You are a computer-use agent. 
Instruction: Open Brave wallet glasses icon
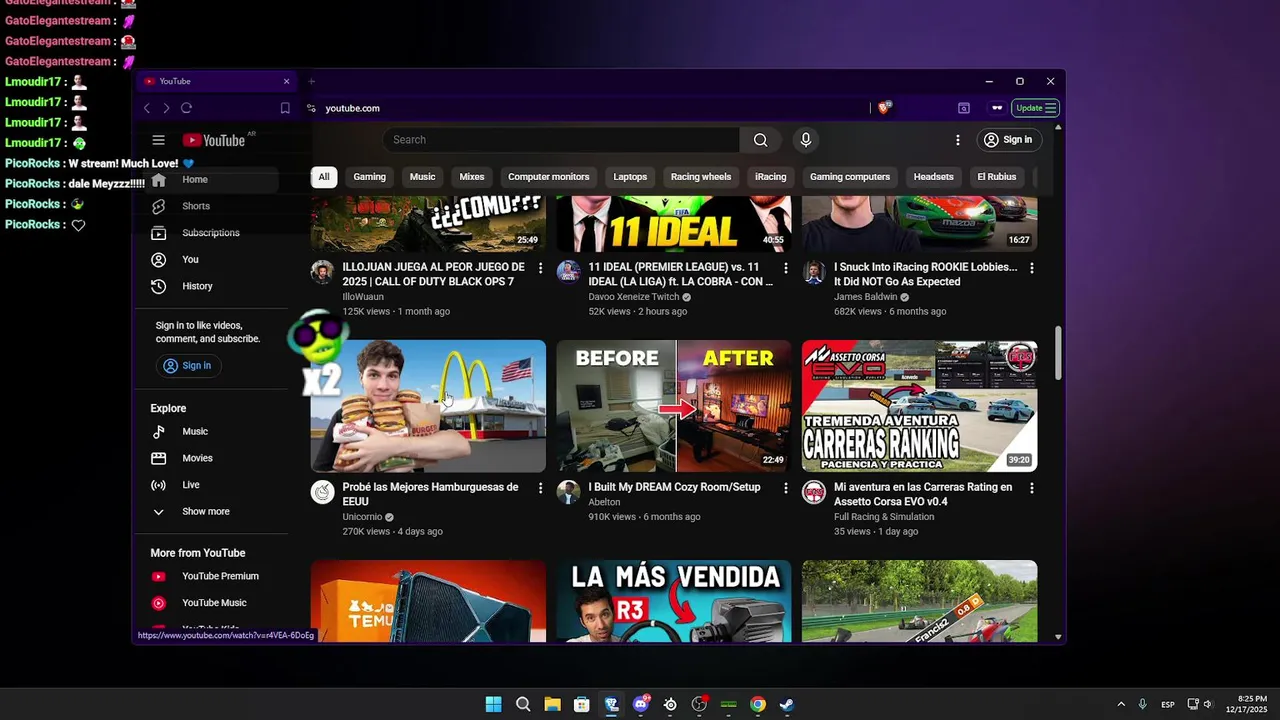[997, 108]
